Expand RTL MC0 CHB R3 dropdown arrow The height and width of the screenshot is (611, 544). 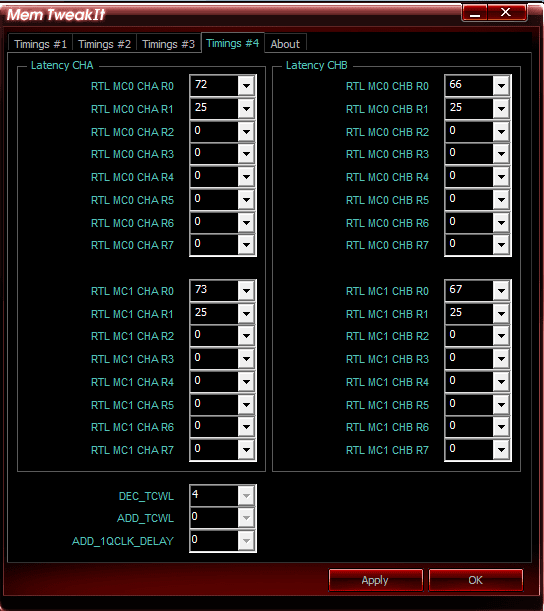tap(501, 154)
